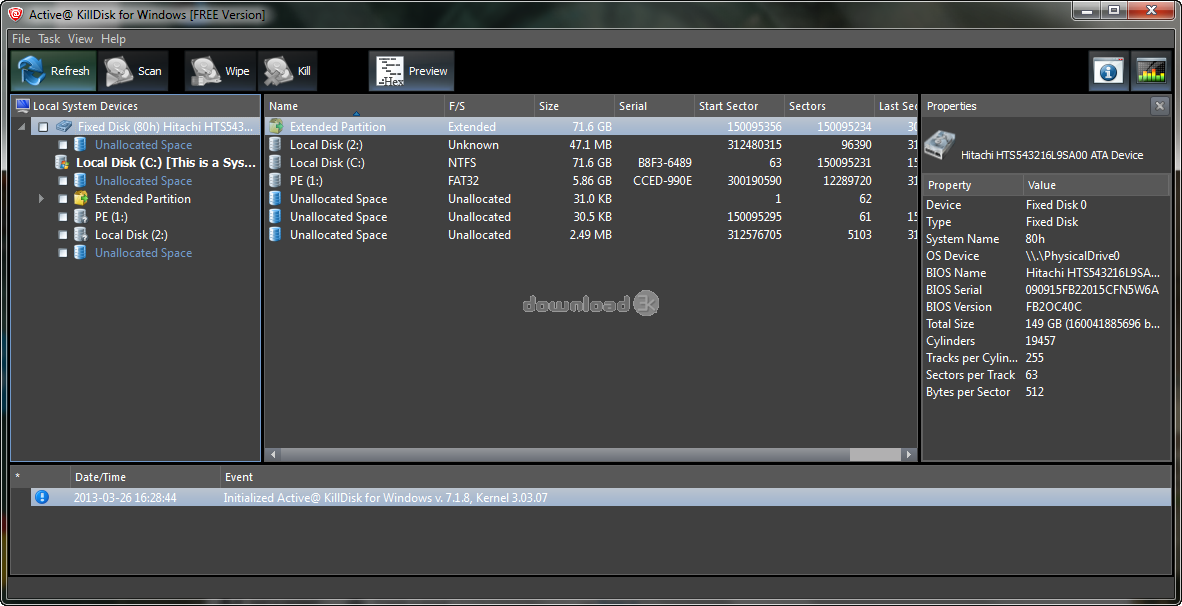Viewport: 1182px width, 606px height.
Task: Click the green chart icon top right
Action: [1151, 71]
